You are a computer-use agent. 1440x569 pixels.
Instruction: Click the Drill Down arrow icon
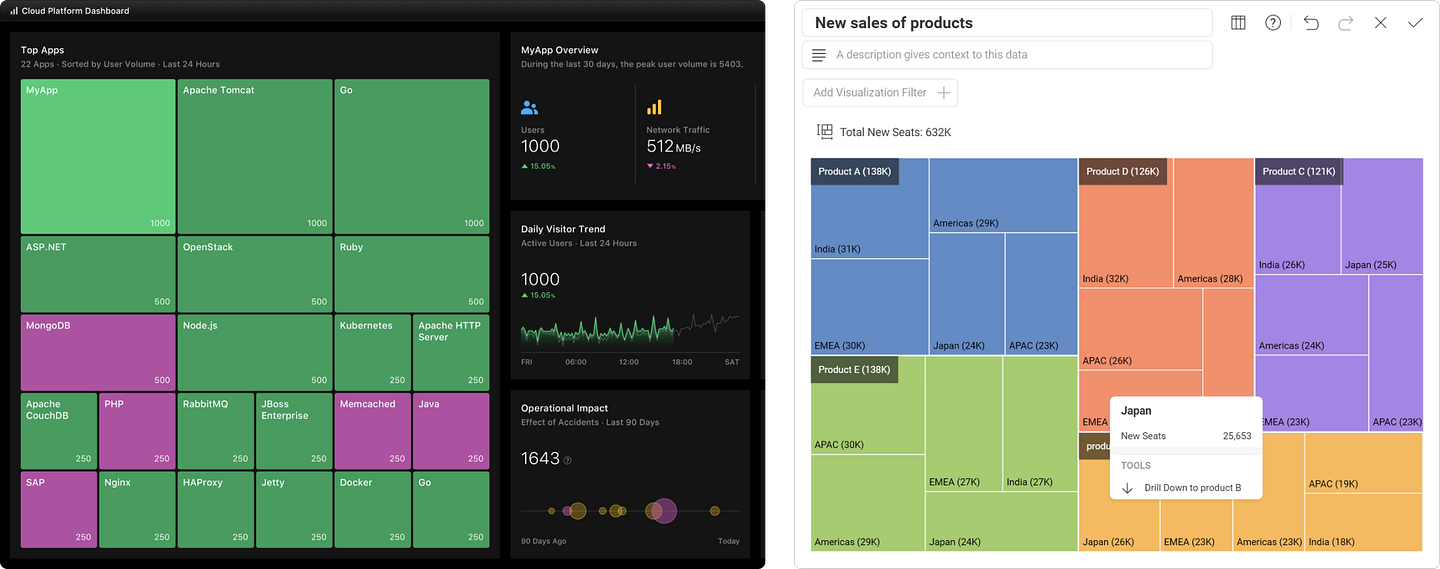[1127, 488]
